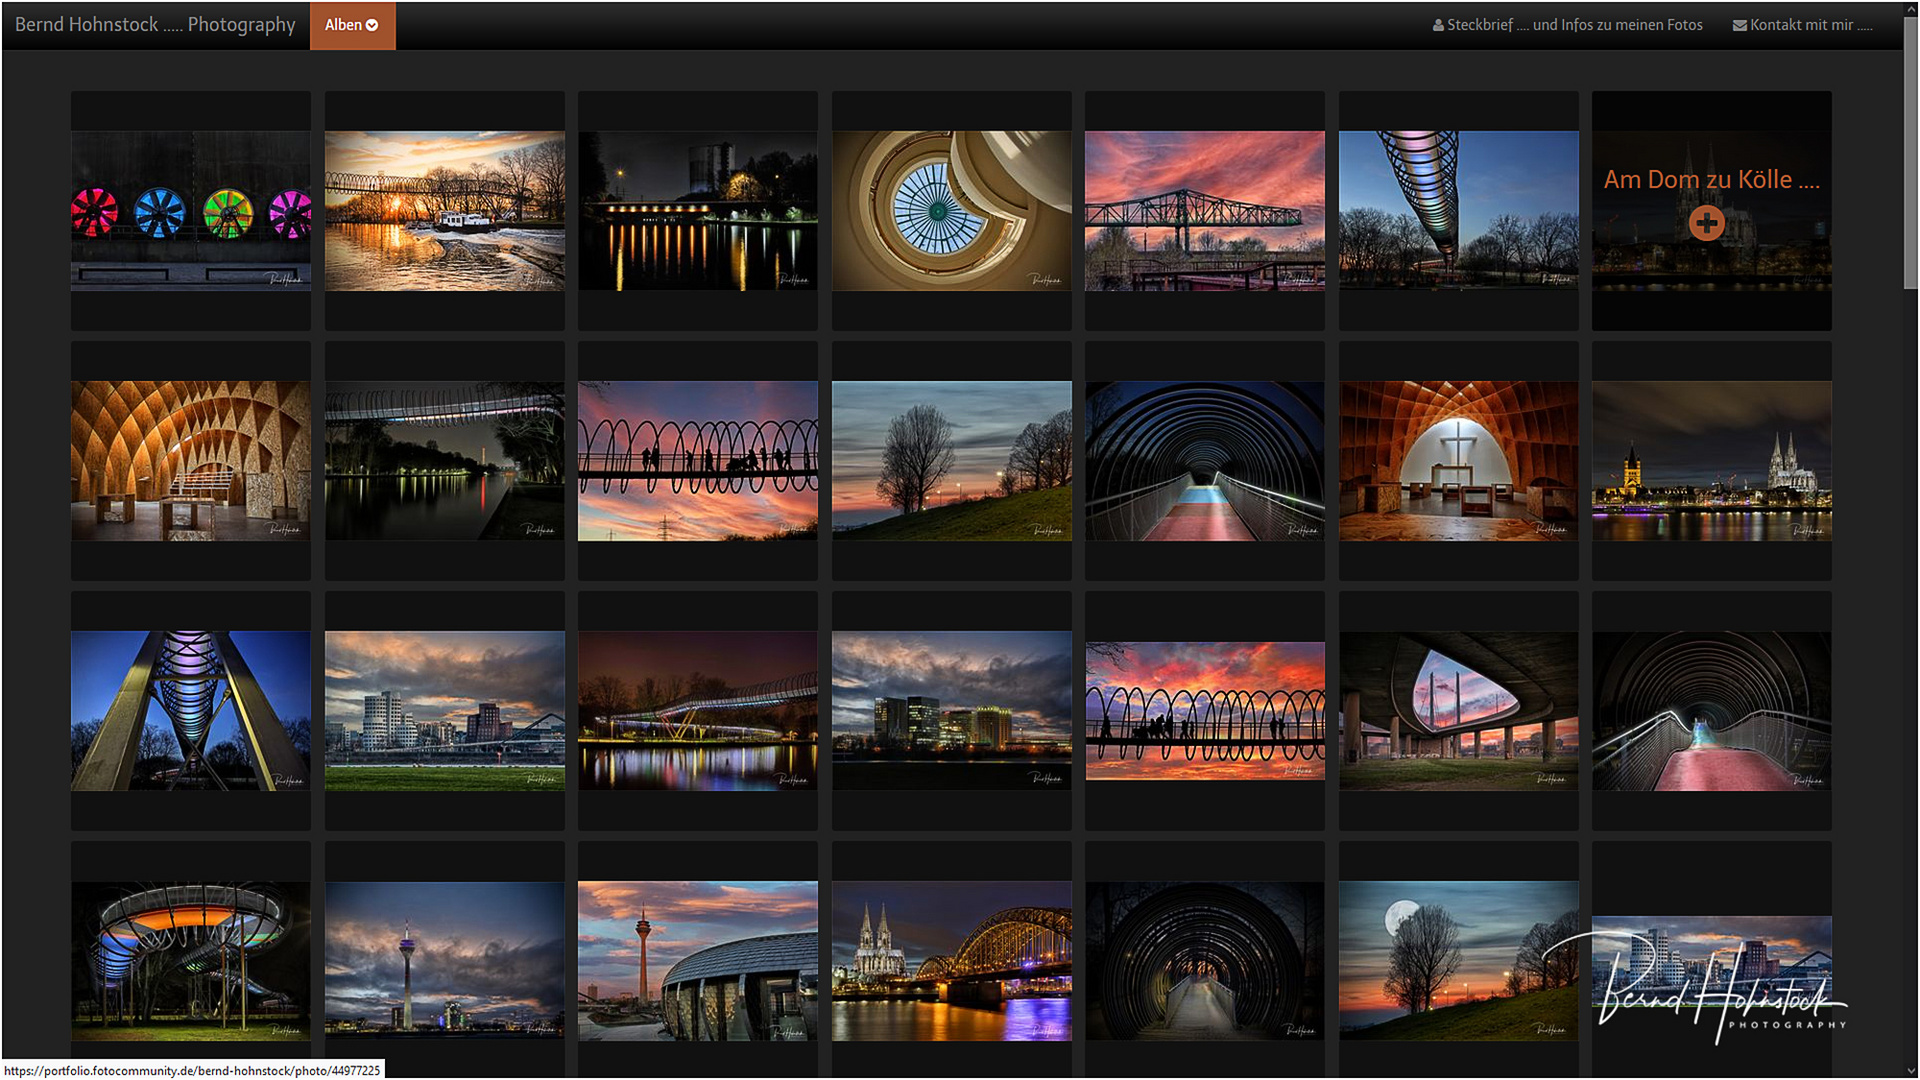The height and width of the screenshot is (1080, 1920).
Task: Open the Cologne skyline at night photo
Action: pyautogui.click(x=1712, y=461)
